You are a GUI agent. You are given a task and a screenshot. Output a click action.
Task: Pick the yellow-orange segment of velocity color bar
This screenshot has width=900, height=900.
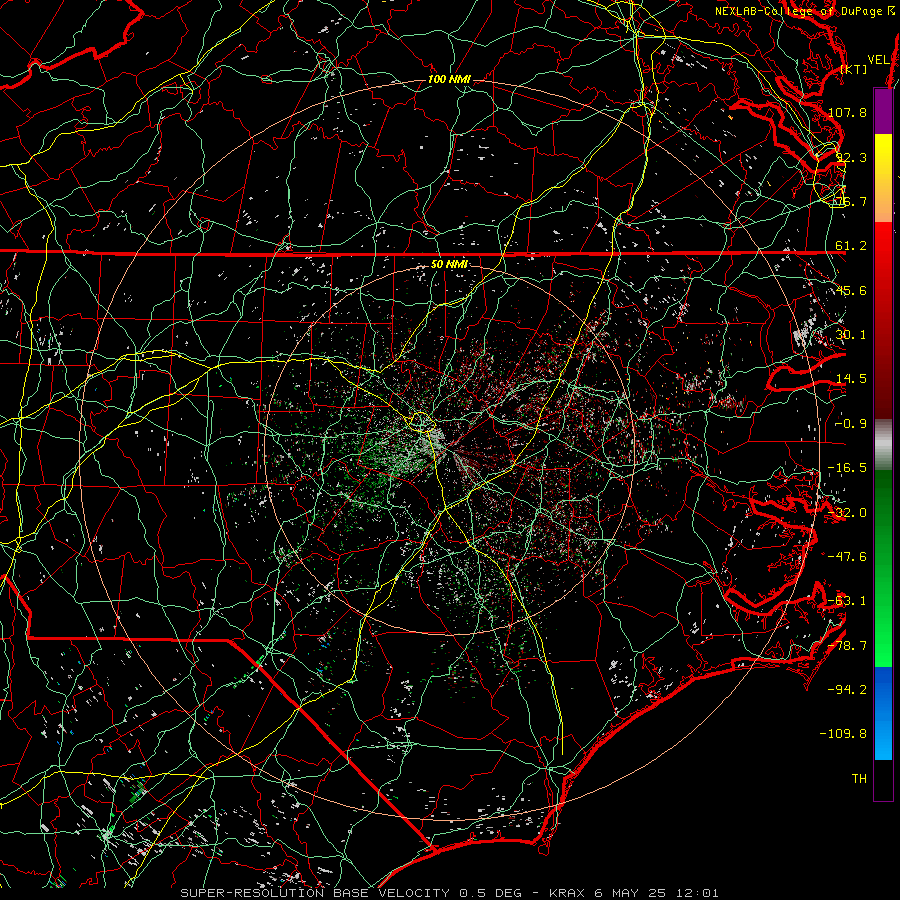pyautogui.click(x=883, y=178)
